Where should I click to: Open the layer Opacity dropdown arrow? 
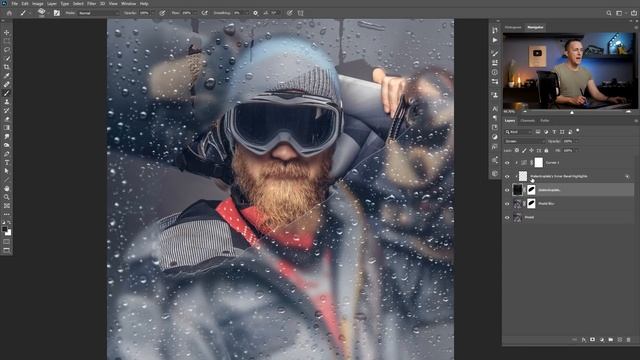(x=576, y=141)
